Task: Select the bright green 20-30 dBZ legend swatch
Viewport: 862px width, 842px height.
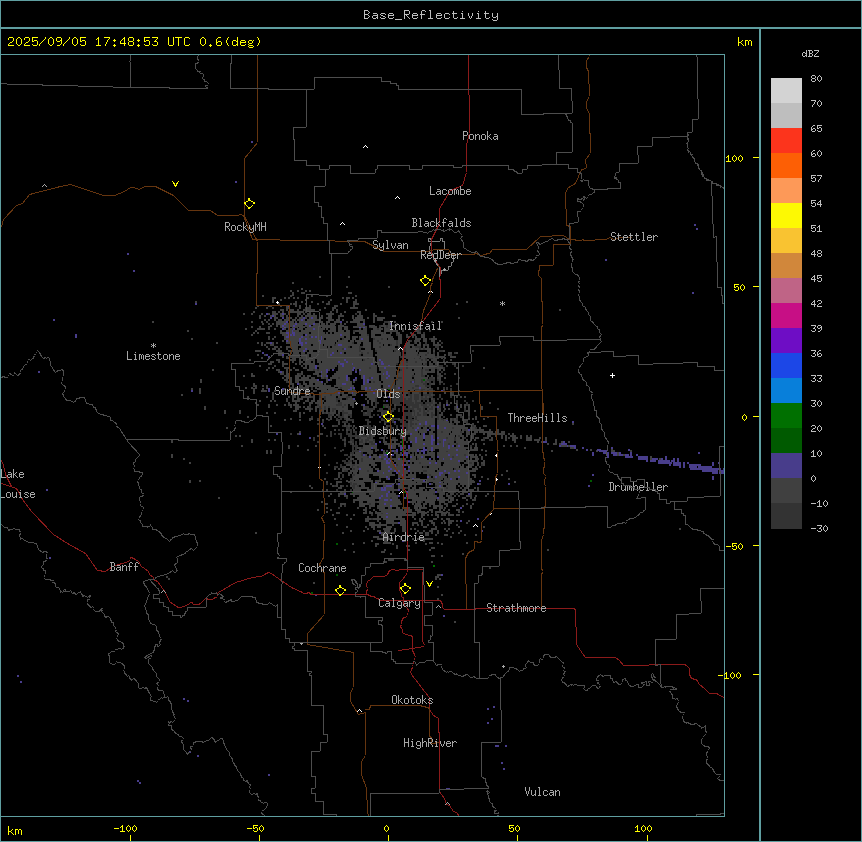Action: point(786,416)
